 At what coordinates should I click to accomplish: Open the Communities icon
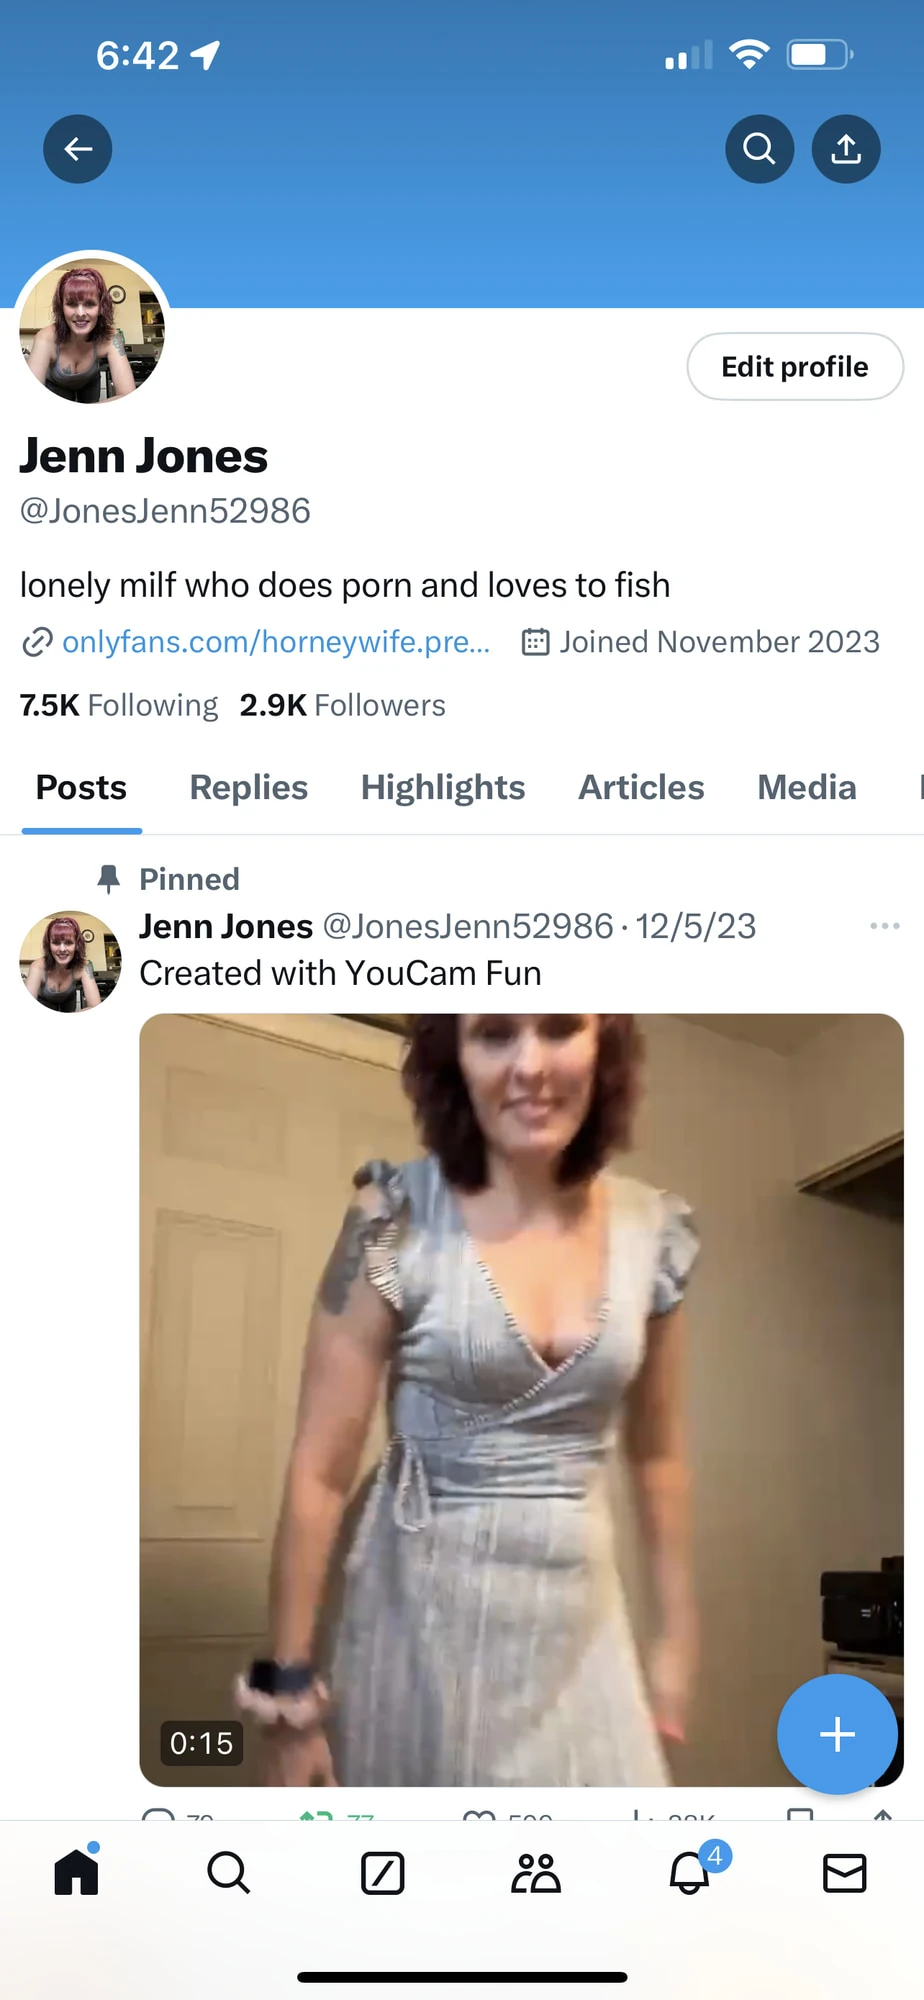point(535,1872)
